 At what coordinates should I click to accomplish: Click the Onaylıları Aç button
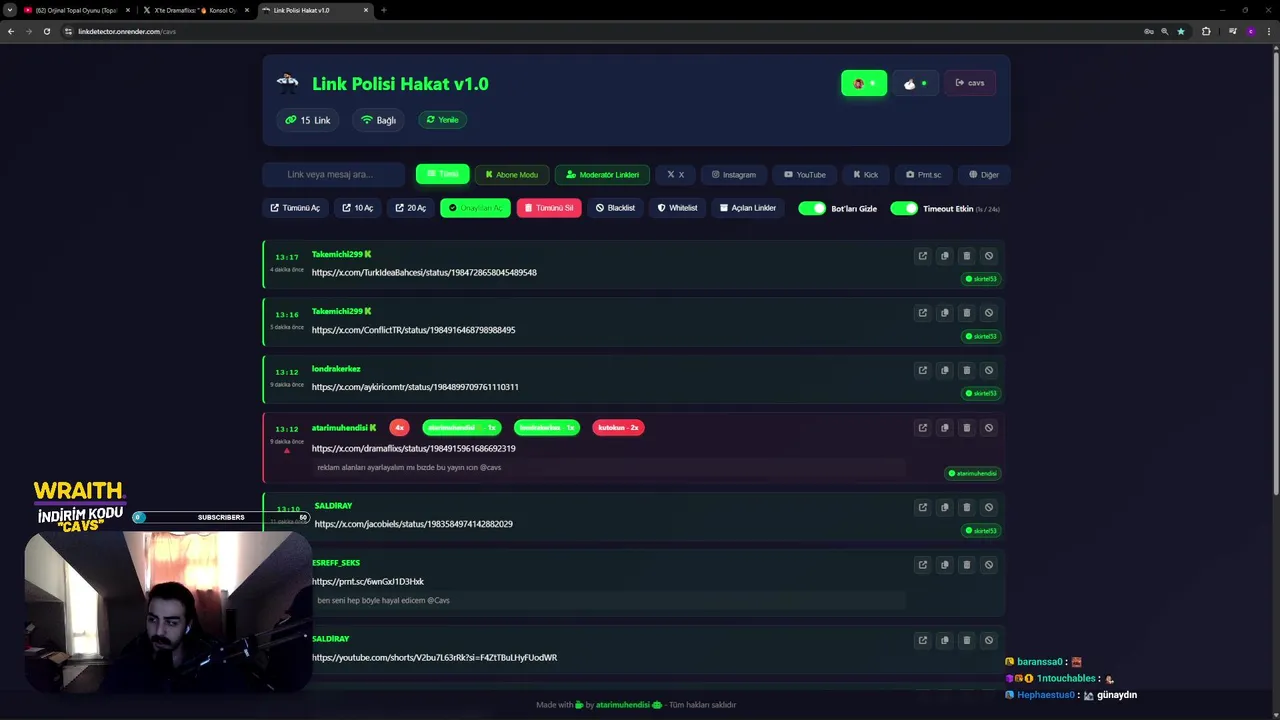click(x=475, y=208)
